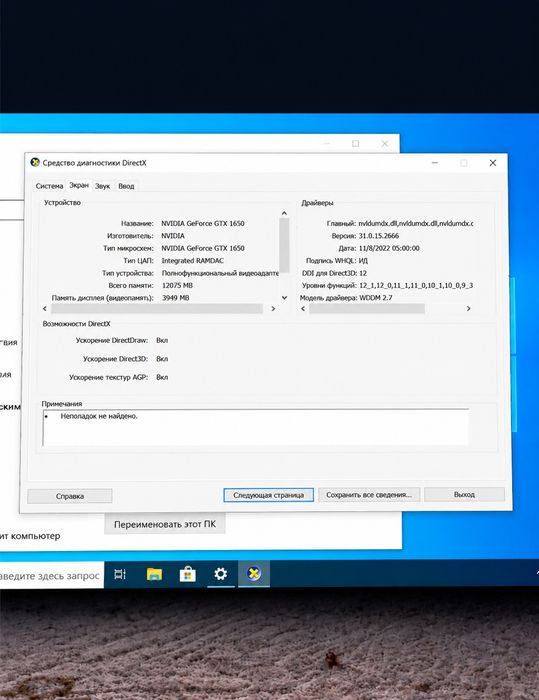The image size is (539, 700).
Task: Open the Звук tab
Action: 102,186
